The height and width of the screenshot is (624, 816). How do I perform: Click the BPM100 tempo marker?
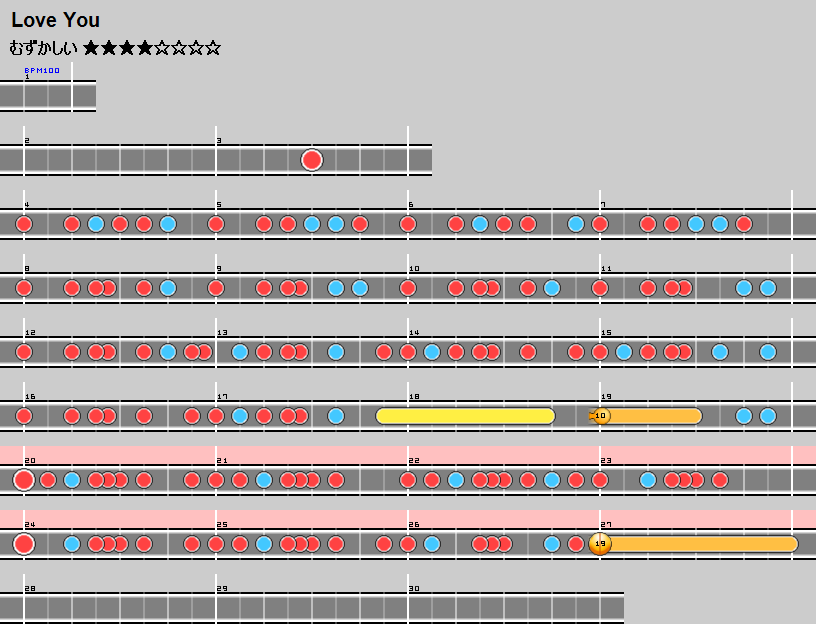coord(42,71)
